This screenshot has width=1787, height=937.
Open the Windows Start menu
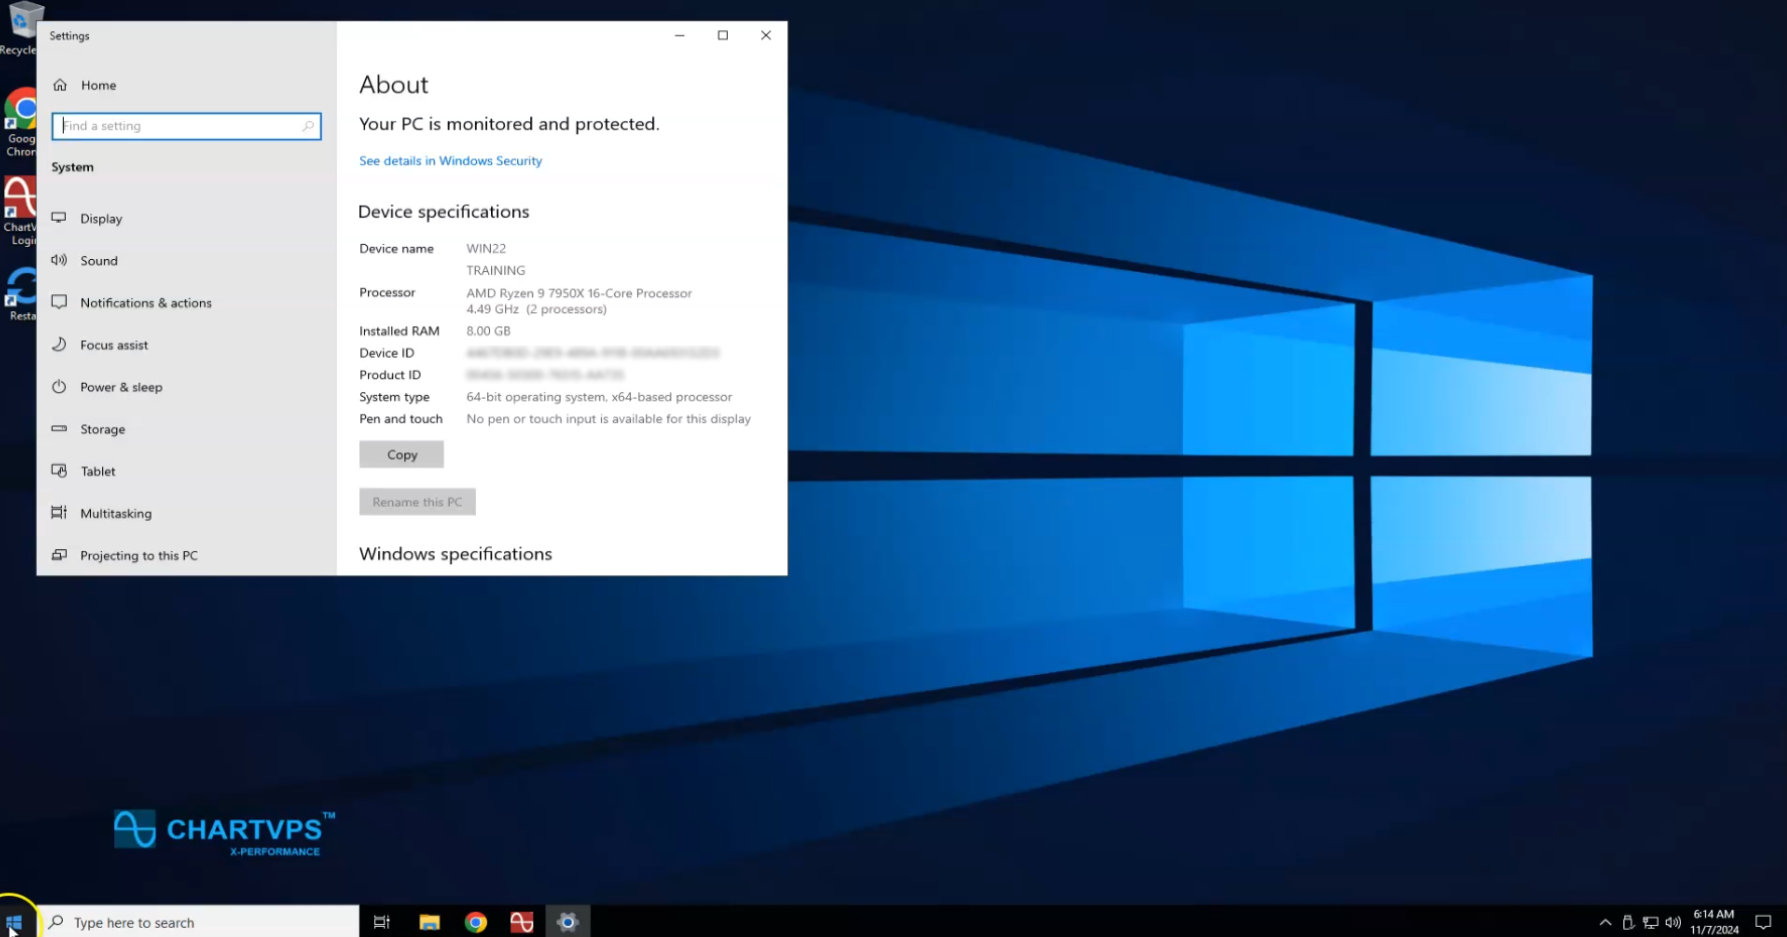tap(14, 922)
